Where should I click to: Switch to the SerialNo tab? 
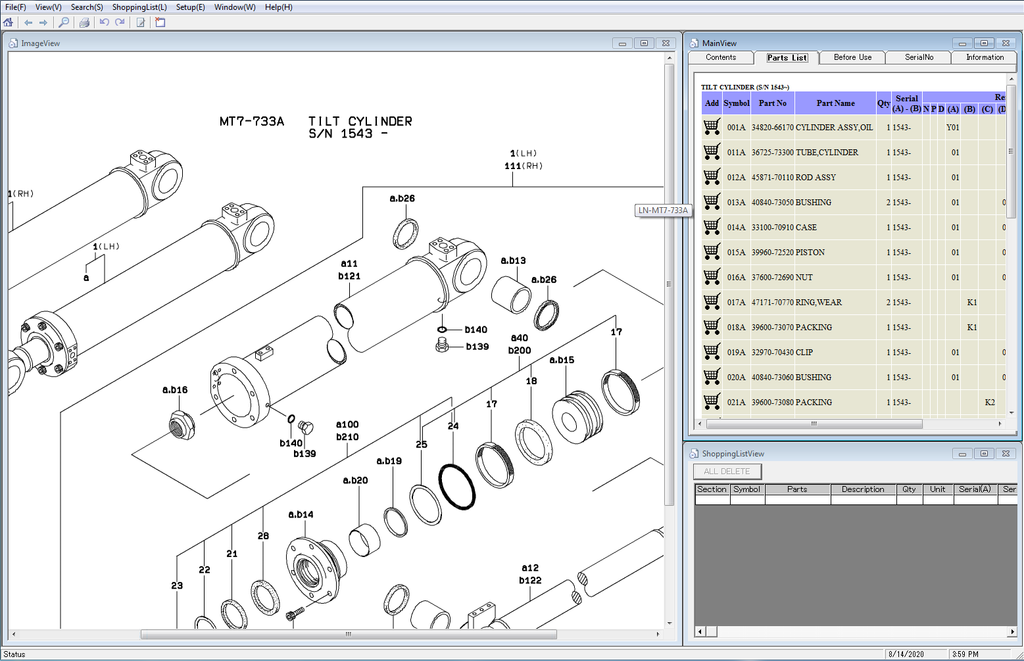pyautogui.click(x=919, y=58)
